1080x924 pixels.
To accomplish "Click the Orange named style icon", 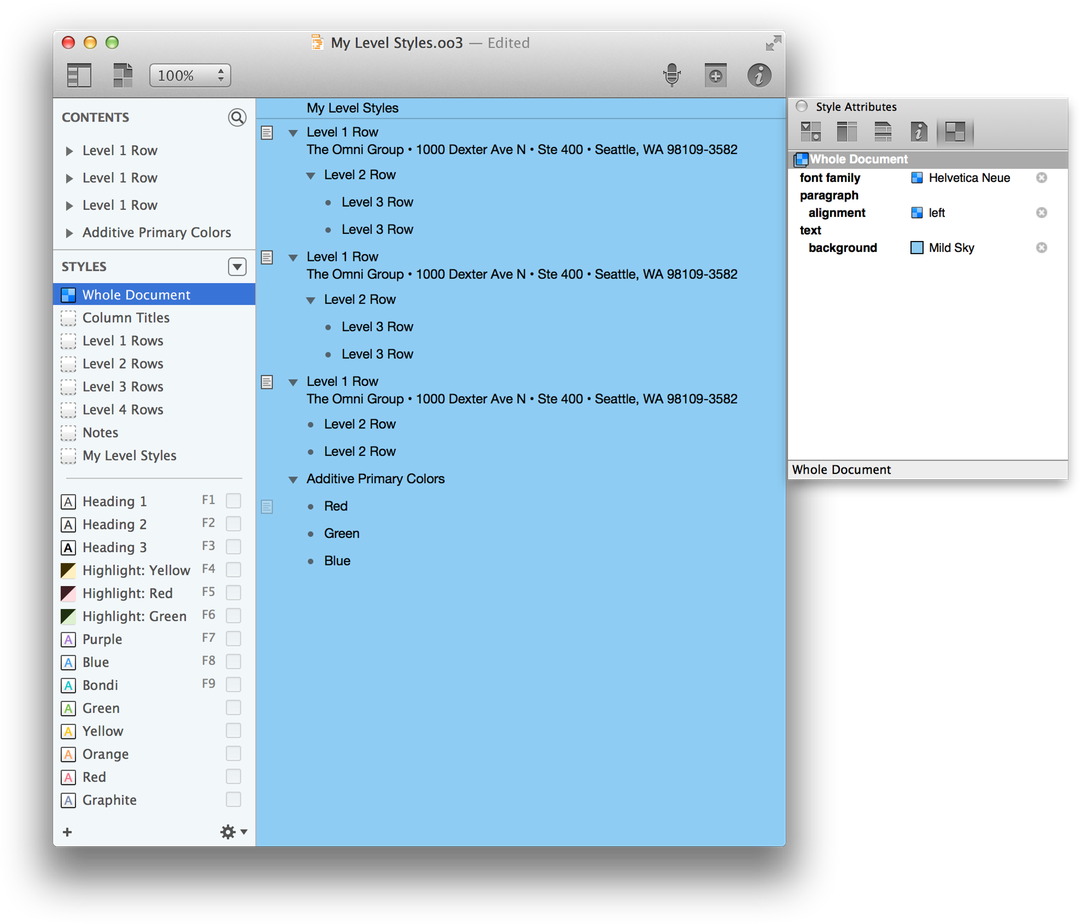I will click(x=68, y=754).
